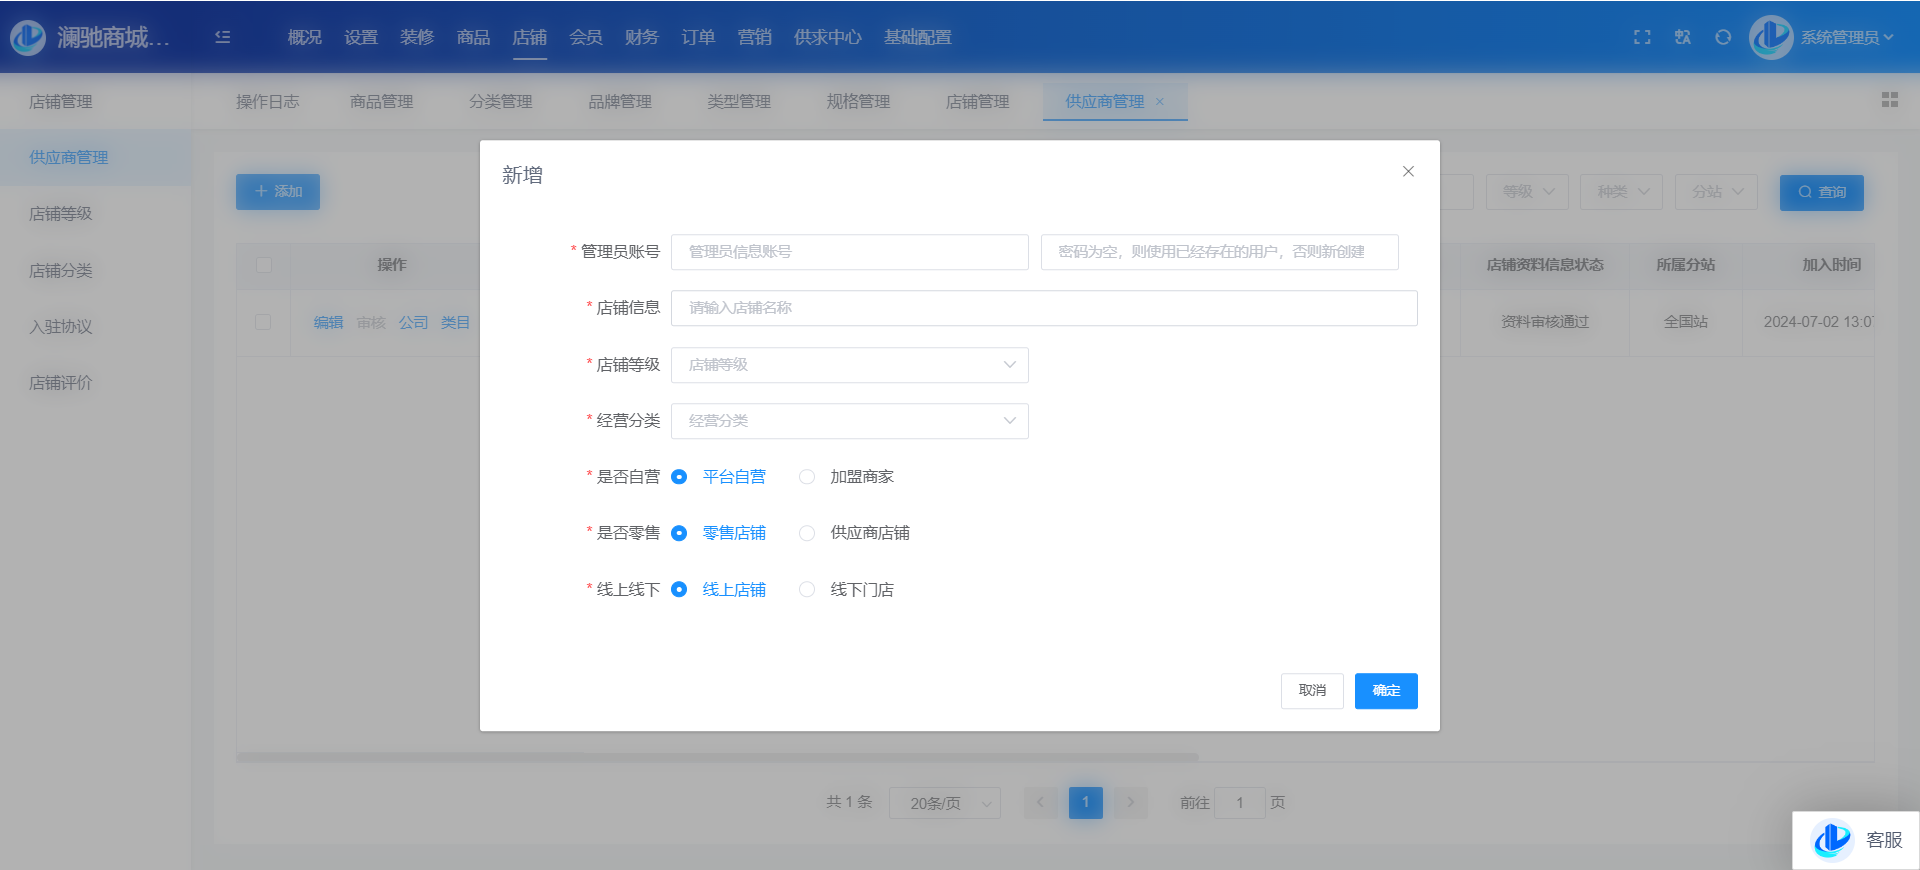Viewport: 1920px width, 870px height.
Task: Click the tab grid icon at right
Action: (x=1889, y=100)
